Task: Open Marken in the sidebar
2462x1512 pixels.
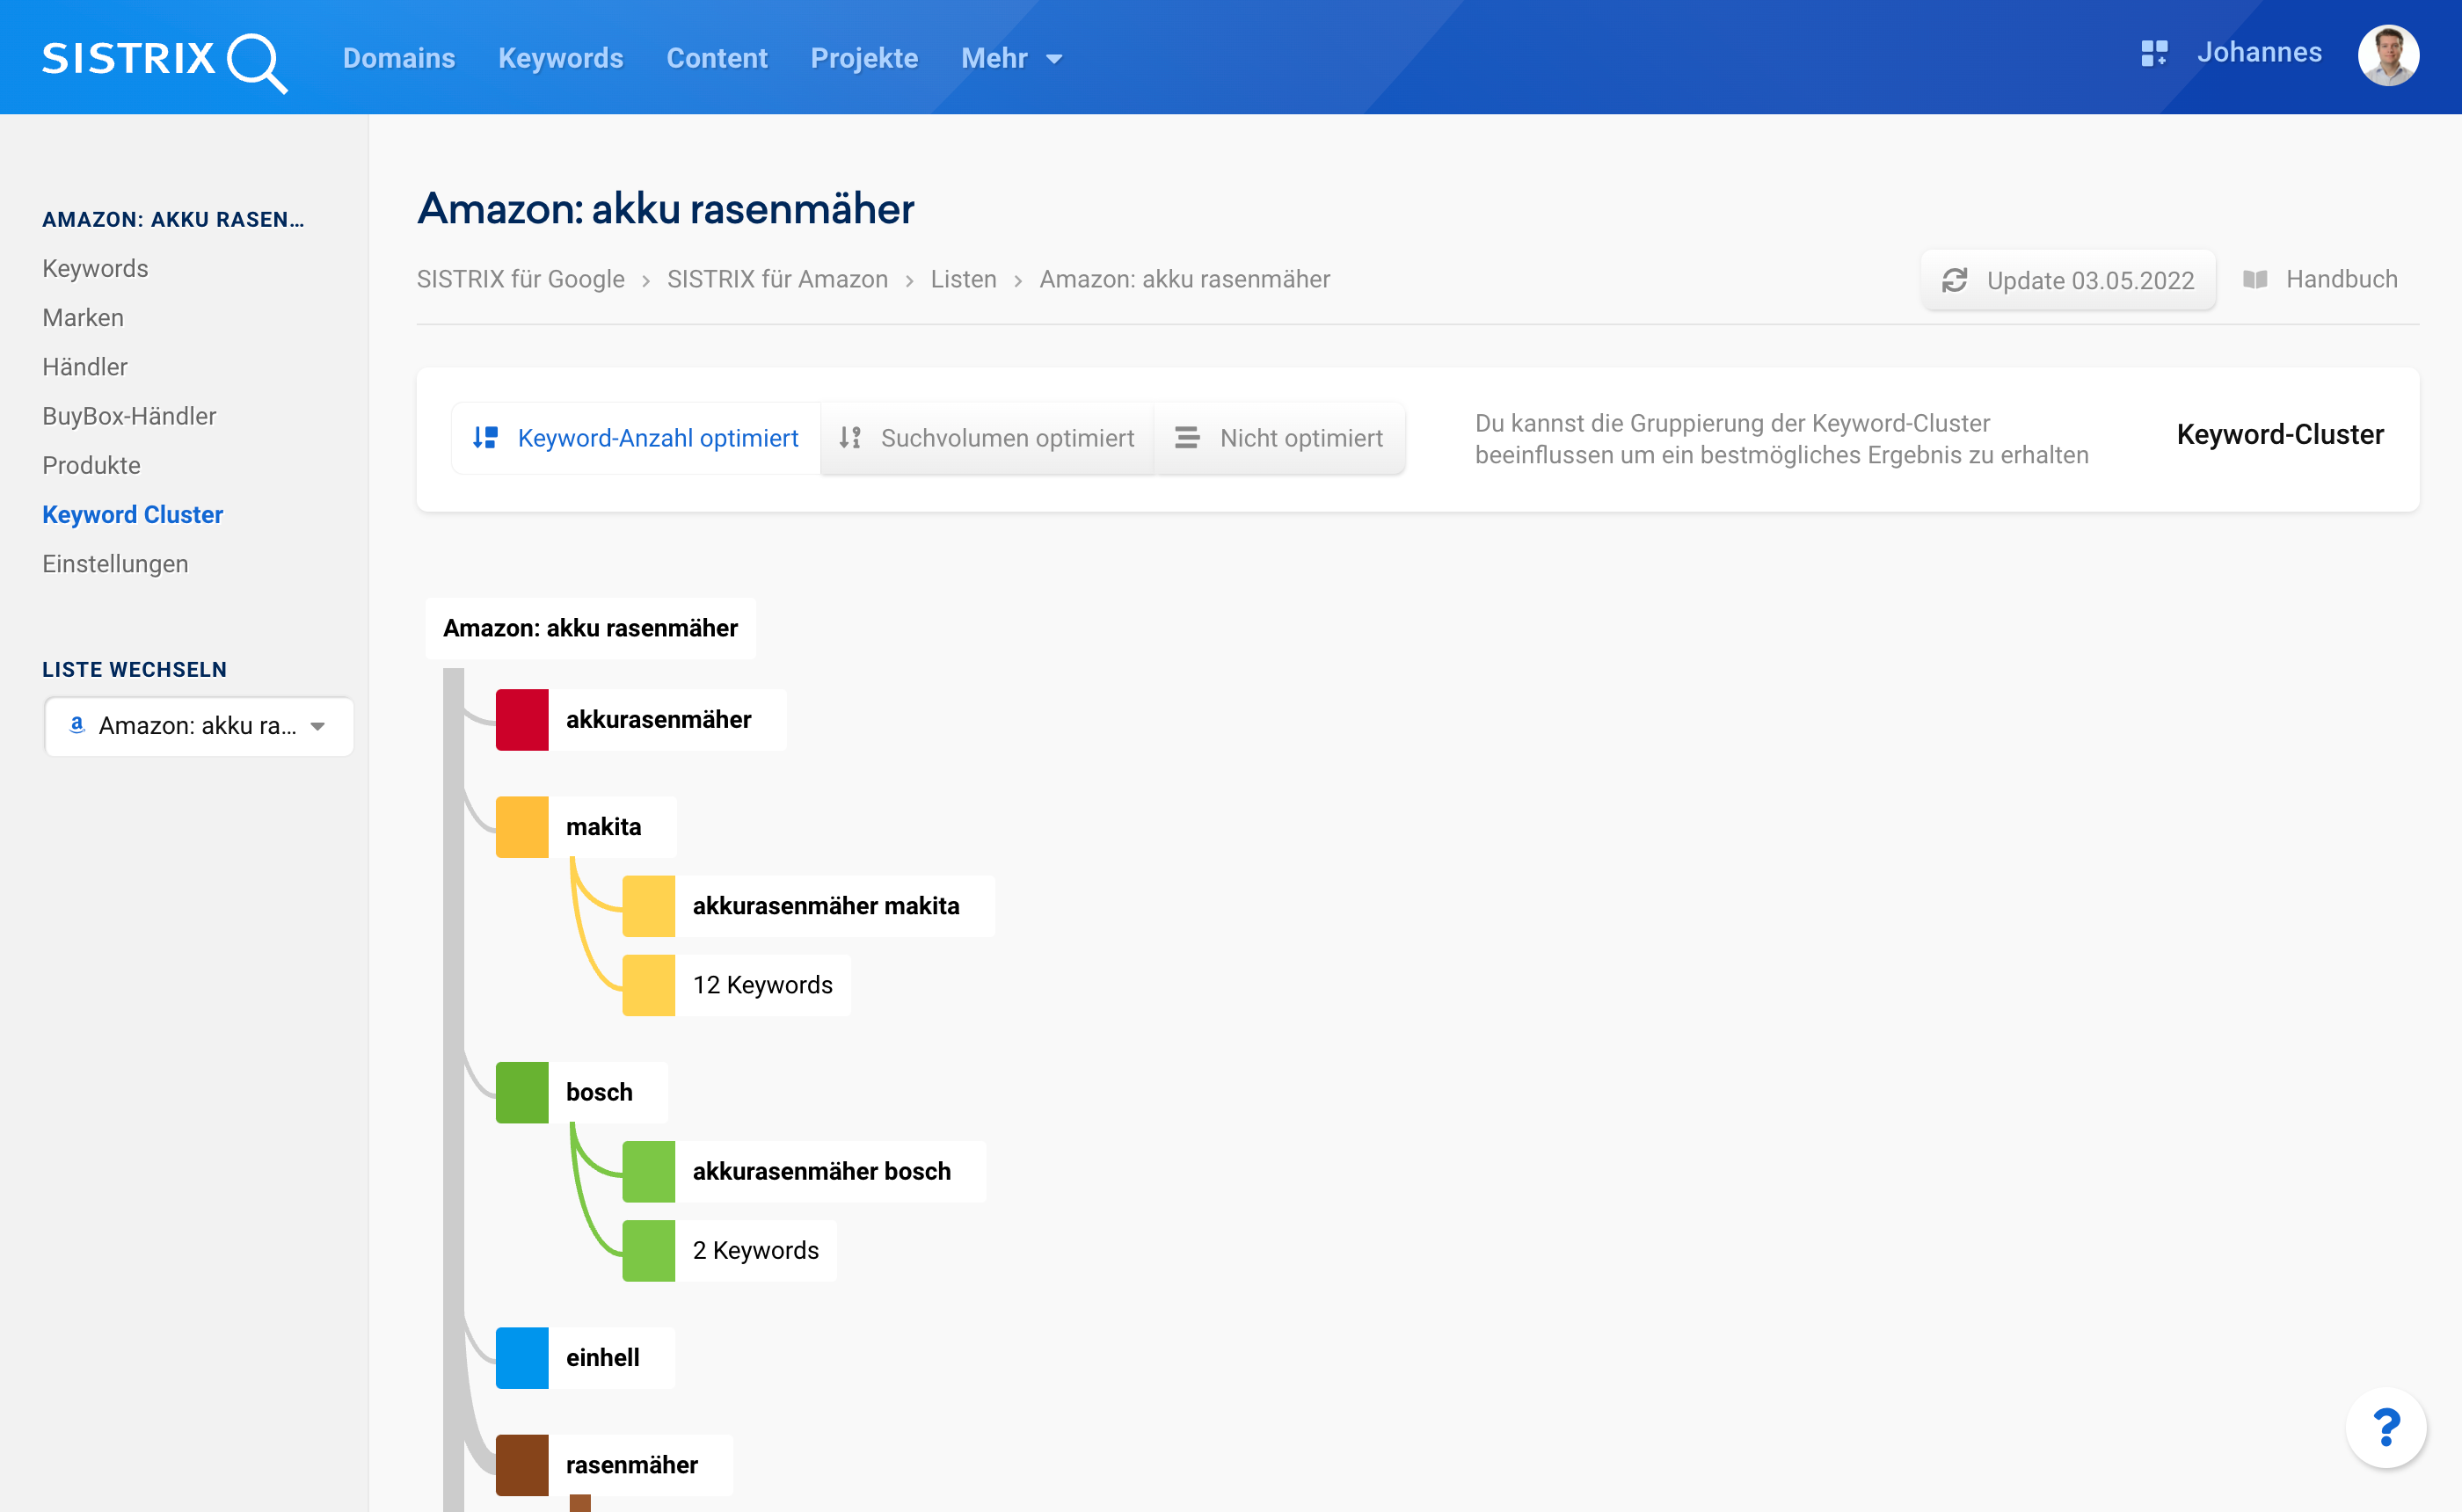Action: click(83, 318)
